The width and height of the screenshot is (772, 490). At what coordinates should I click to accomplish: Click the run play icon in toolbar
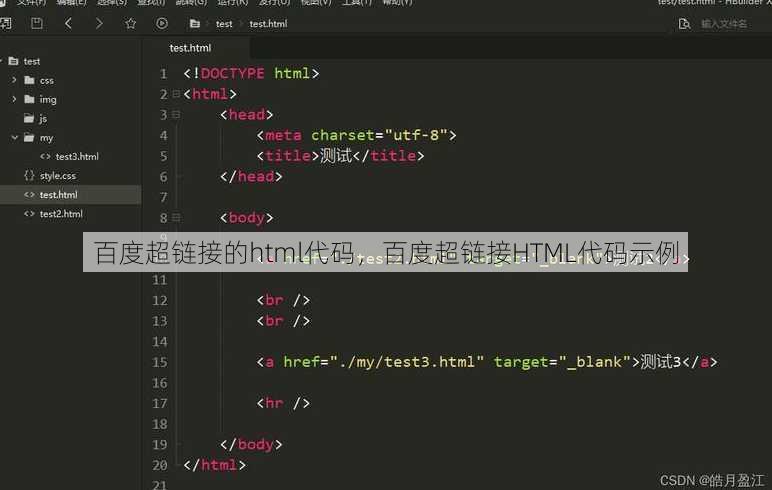click(x=161, y=23)
